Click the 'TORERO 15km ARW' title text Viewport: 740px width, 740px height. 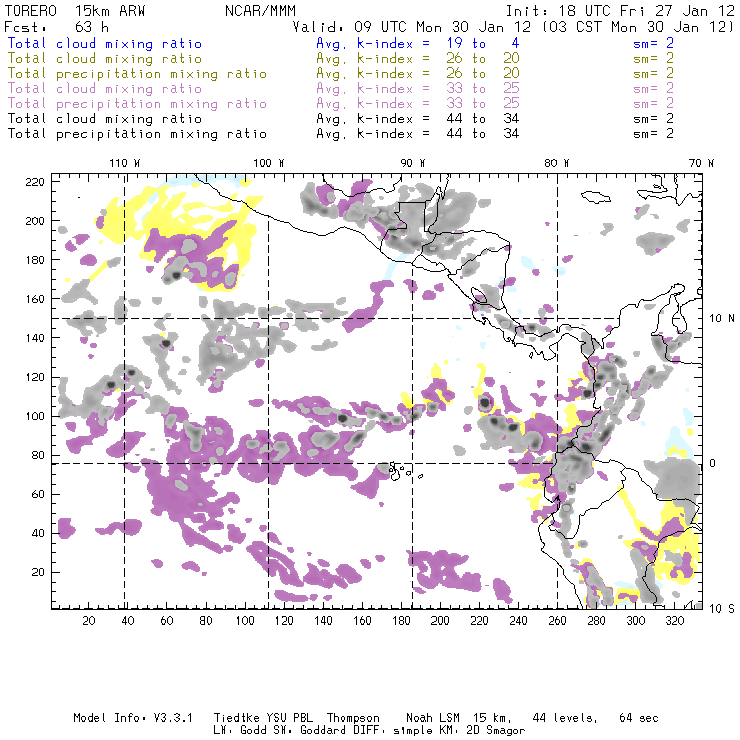pos(75,11)
